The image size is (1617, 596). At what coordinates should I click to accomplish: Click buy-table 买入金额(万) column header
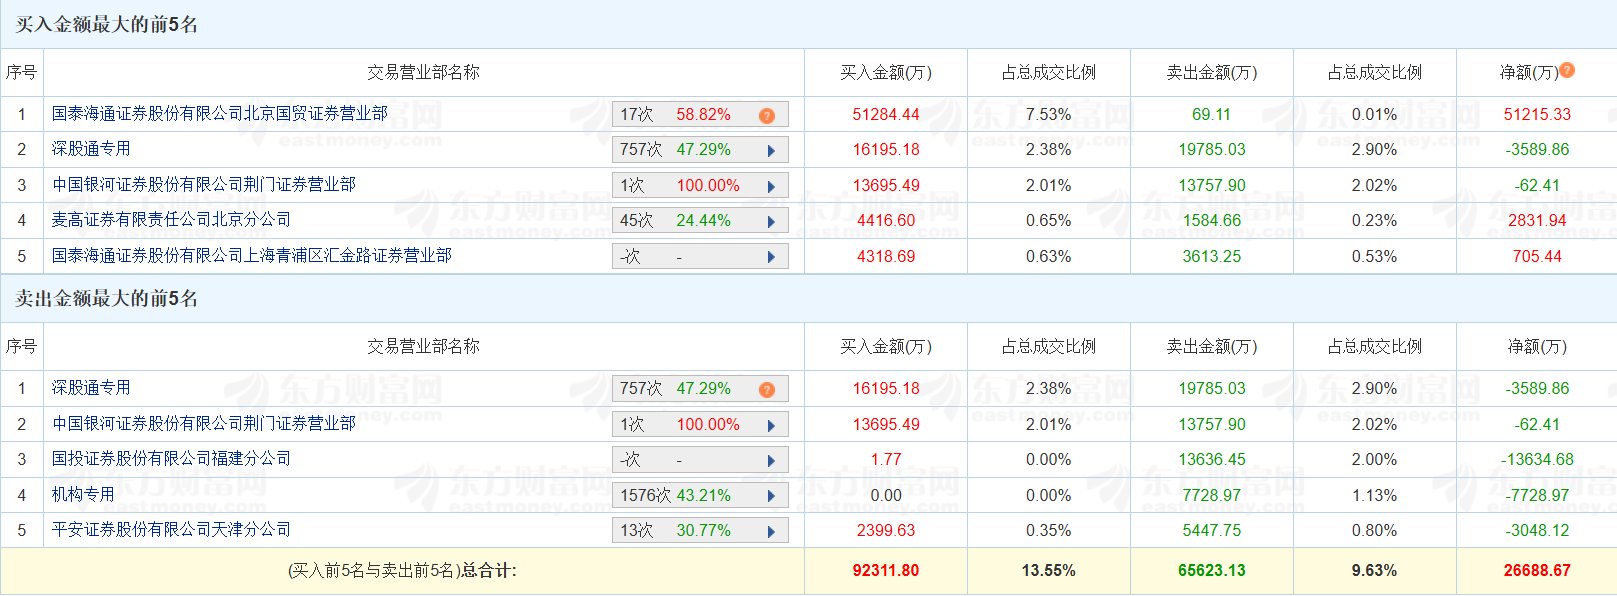[885, 73]
